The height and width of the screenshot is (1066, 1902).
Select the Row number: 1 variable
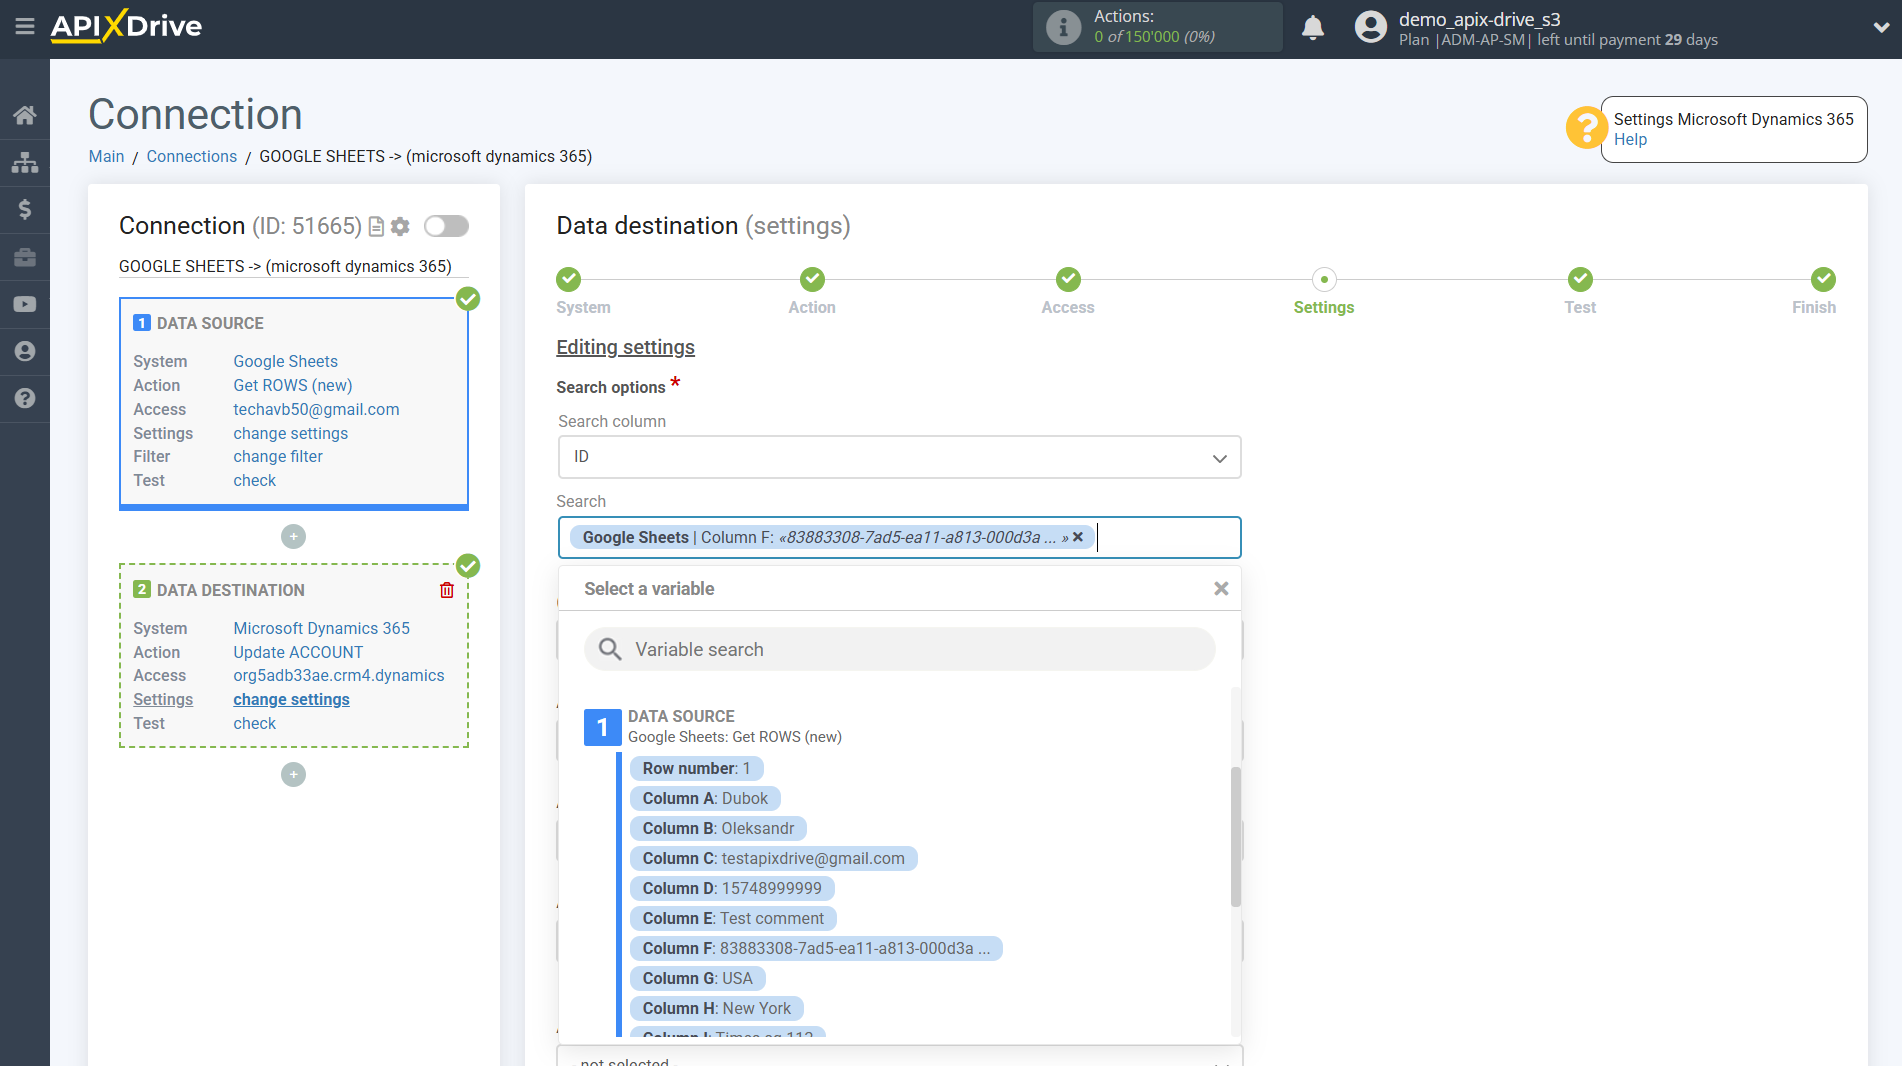pos(696,769)
